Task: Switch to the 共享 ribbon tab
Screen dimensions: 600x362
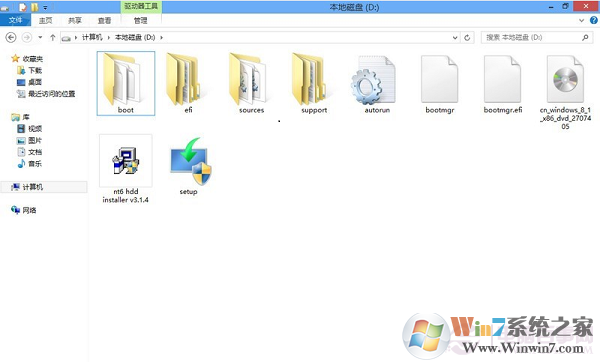Action: [75, 21]
